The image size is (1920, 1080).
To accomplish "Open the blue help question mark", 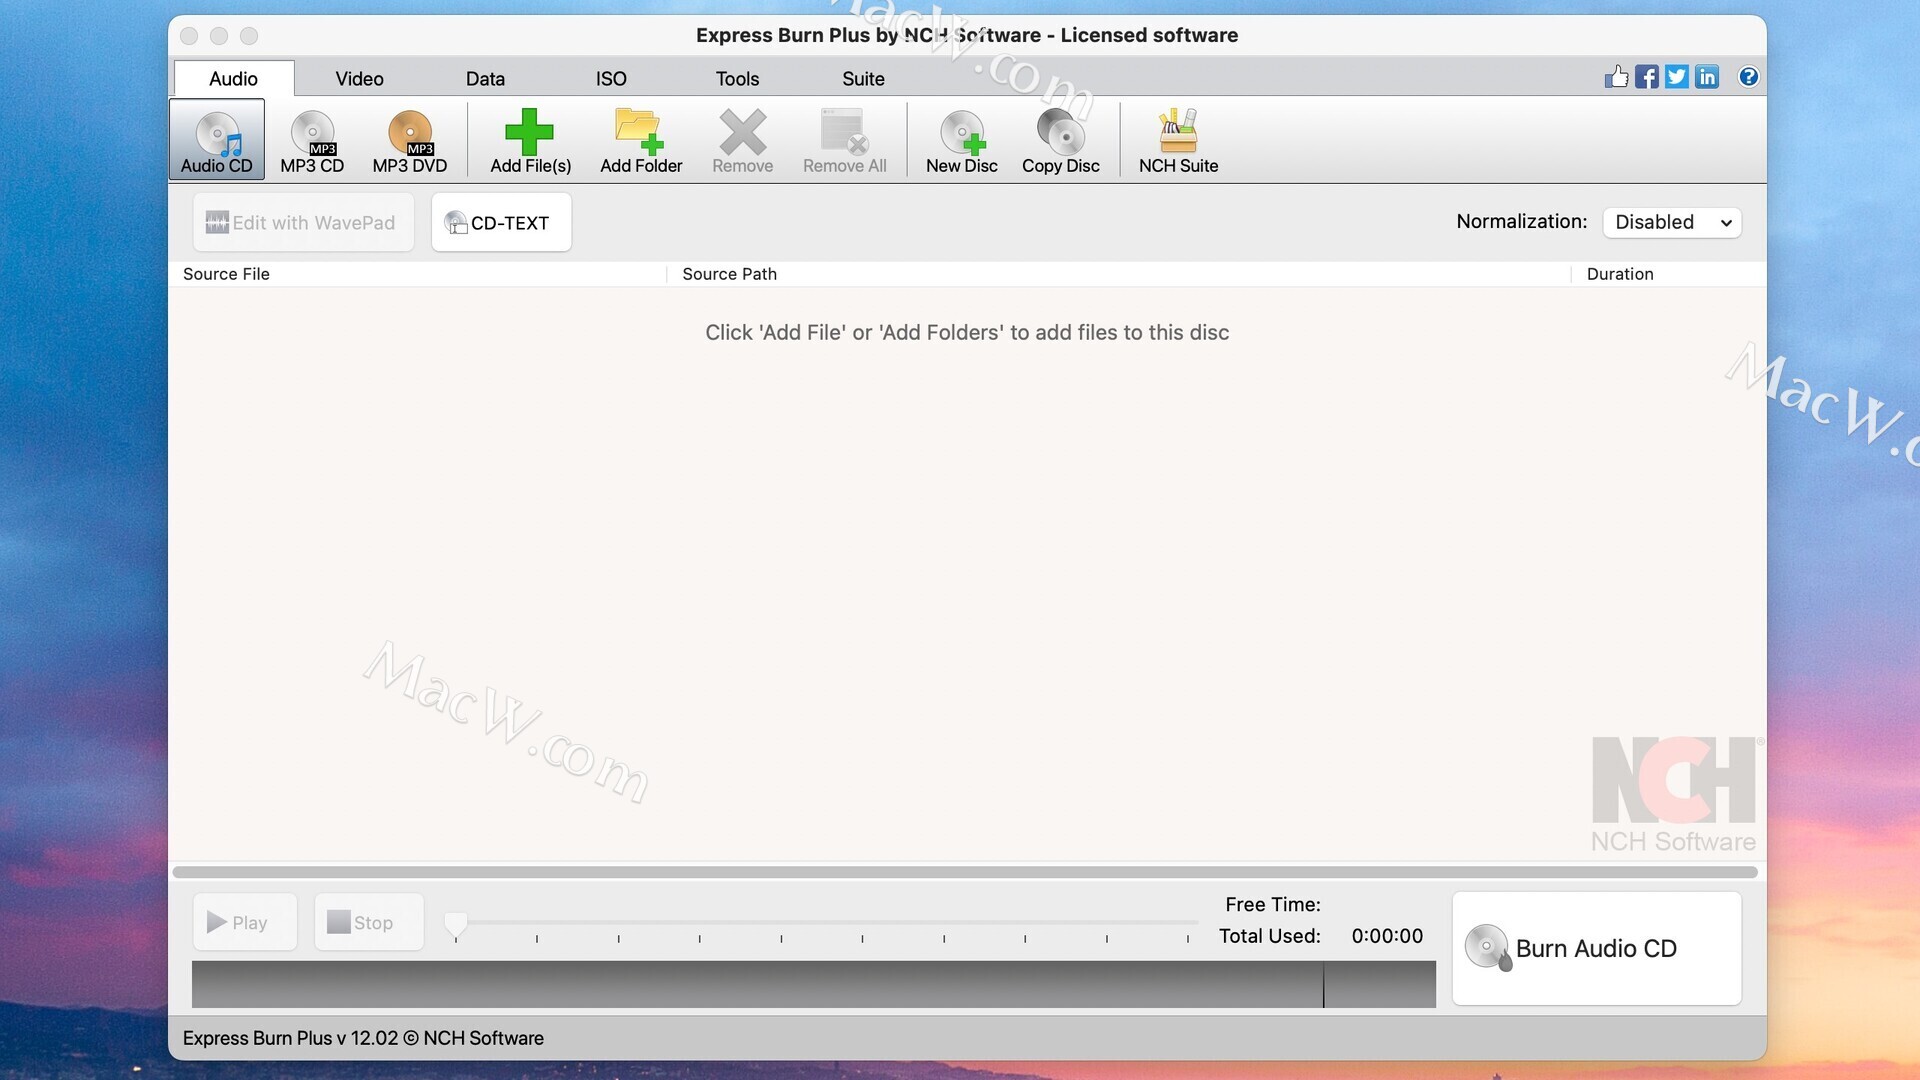I will [x=1748, y=77].
